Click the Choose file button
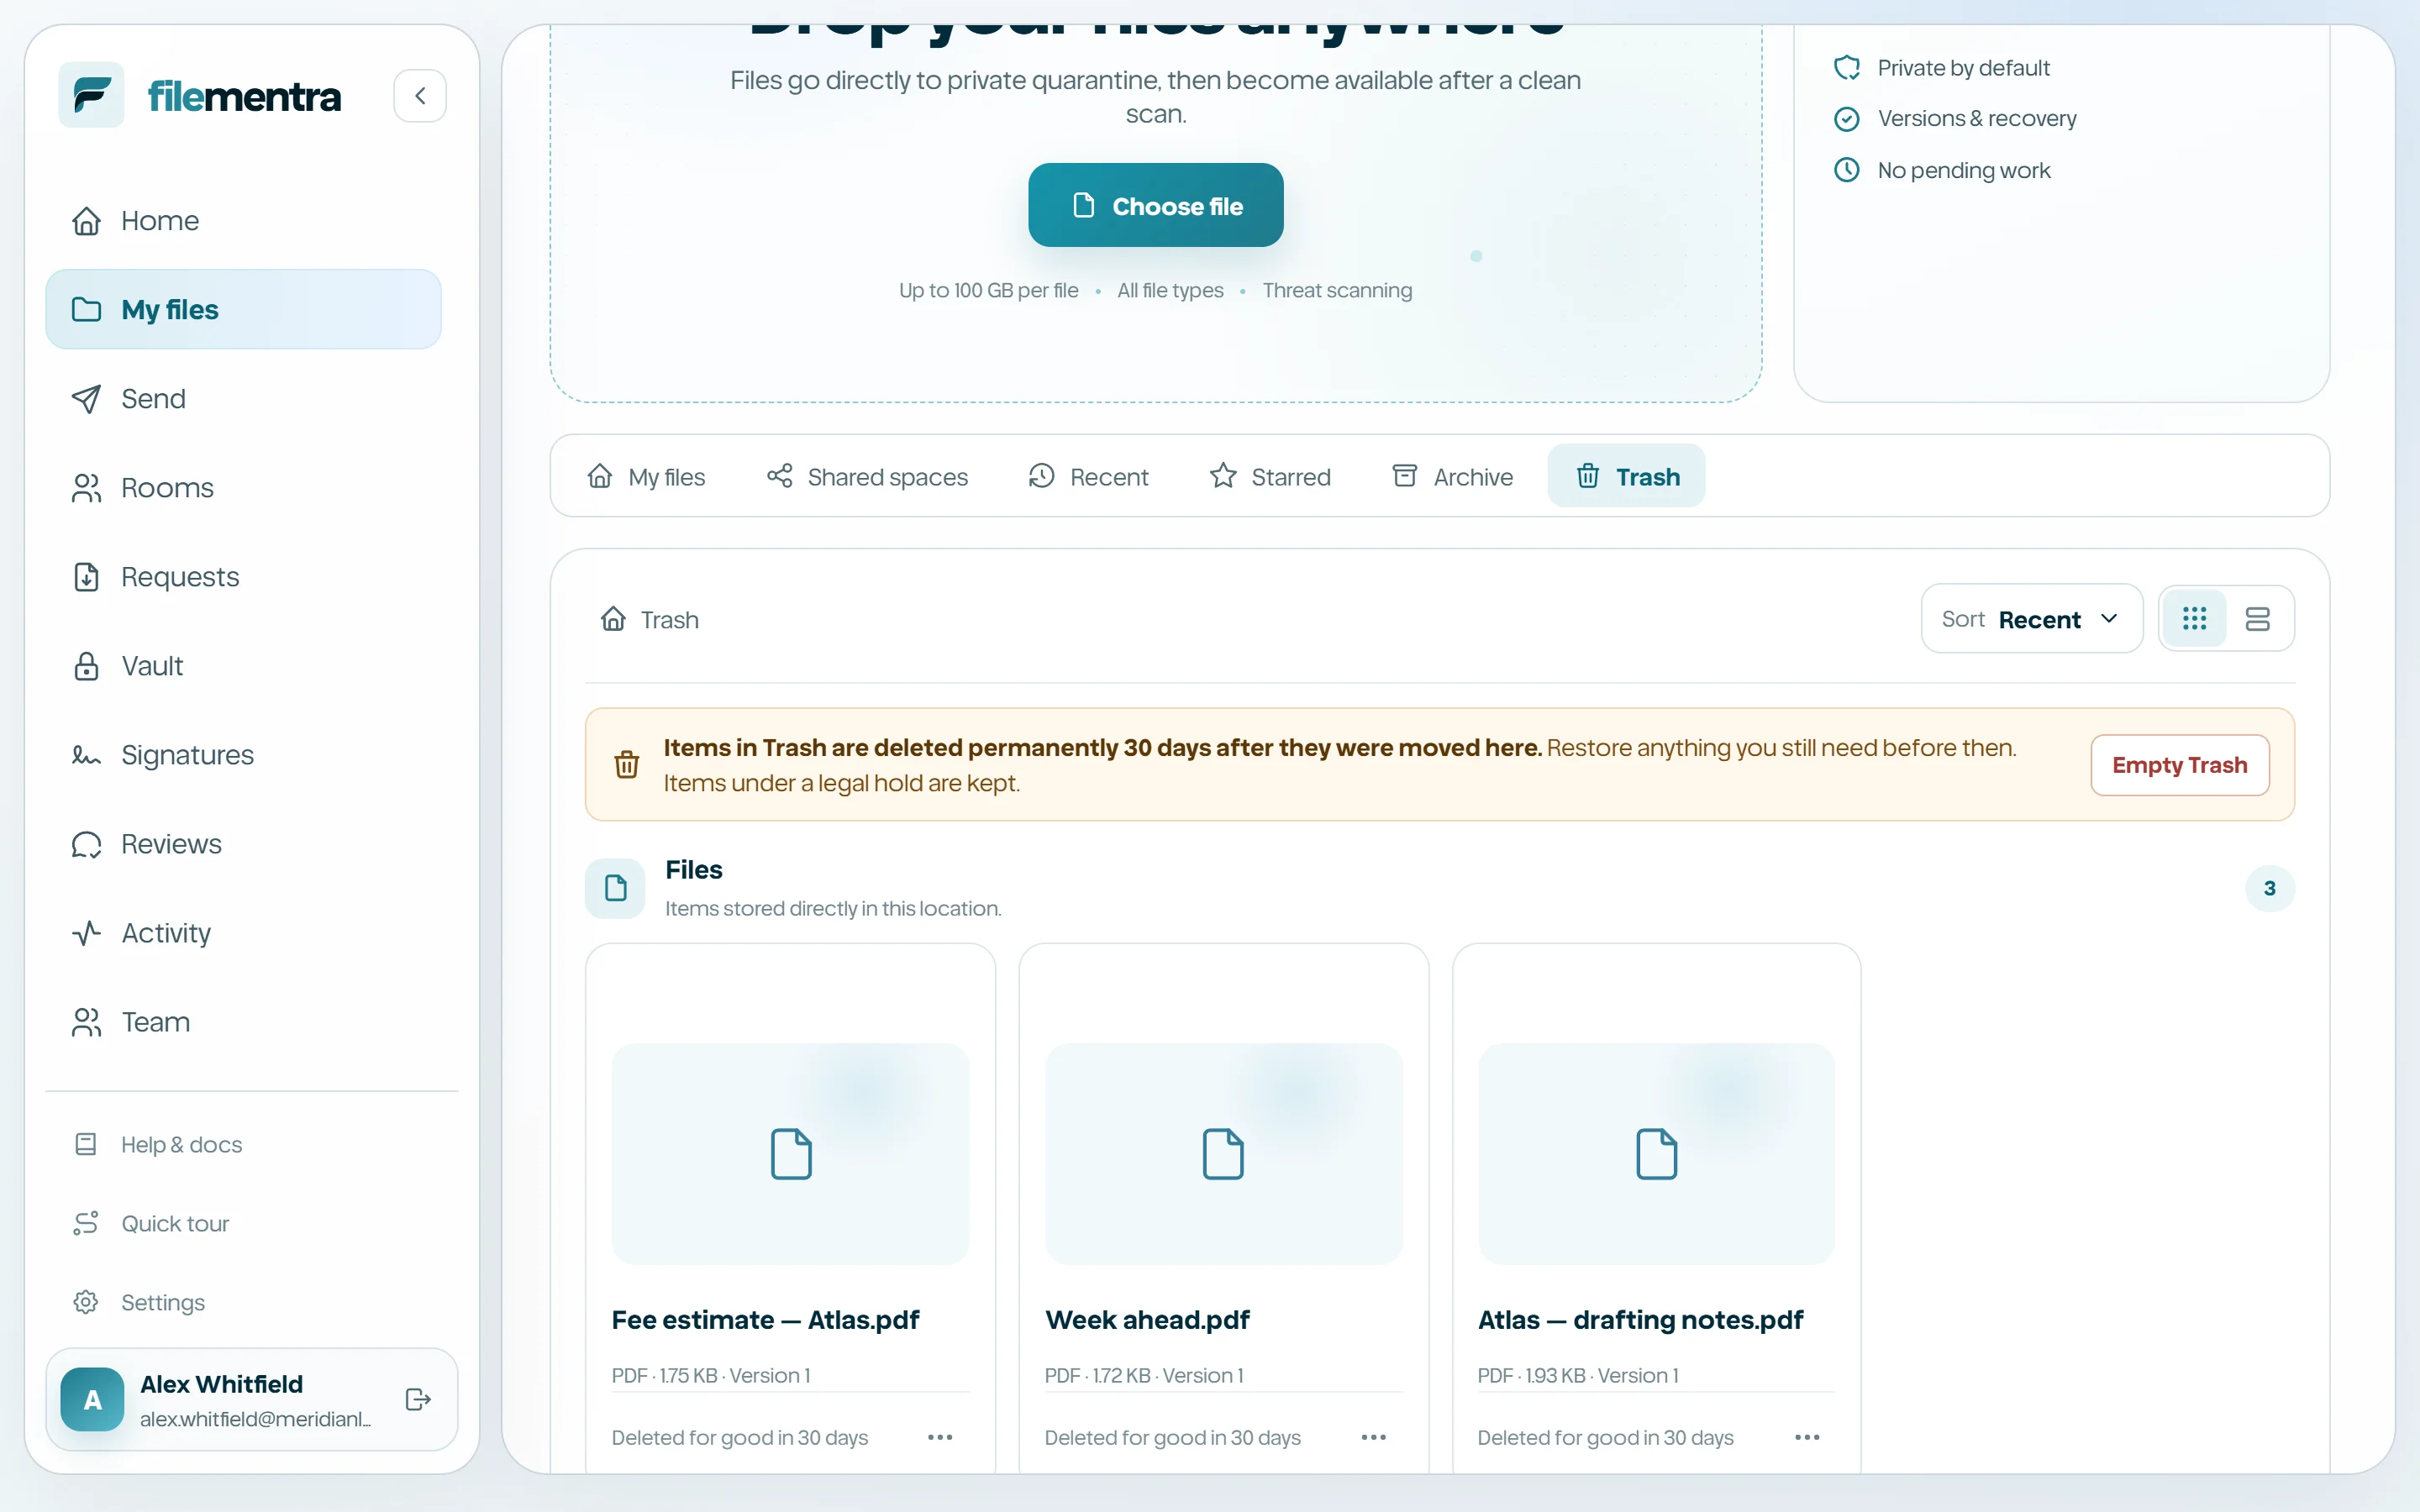This screenshot has width=2420, height=1512. point(1155,205)
